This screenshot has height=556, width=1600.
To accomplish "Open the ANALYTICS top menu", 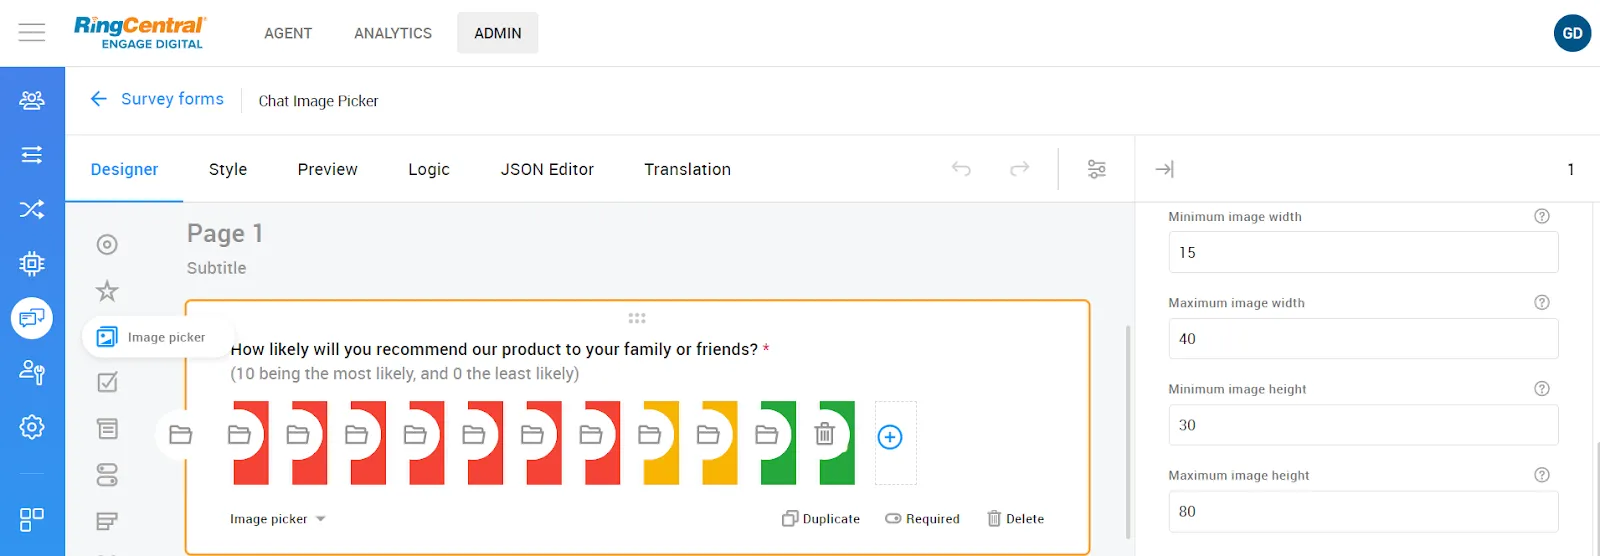I will (393, 33).
